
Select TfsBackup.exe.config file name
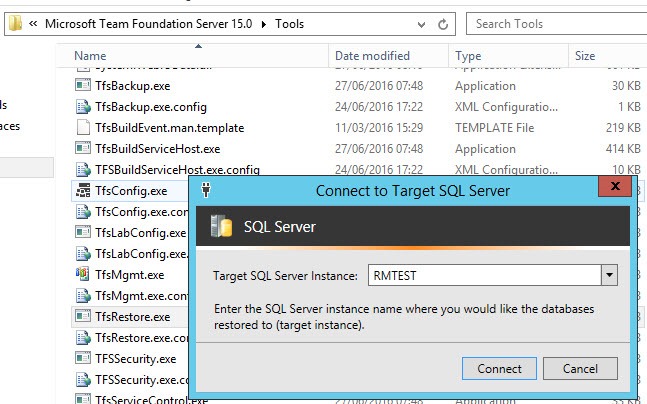coord(151,107)
